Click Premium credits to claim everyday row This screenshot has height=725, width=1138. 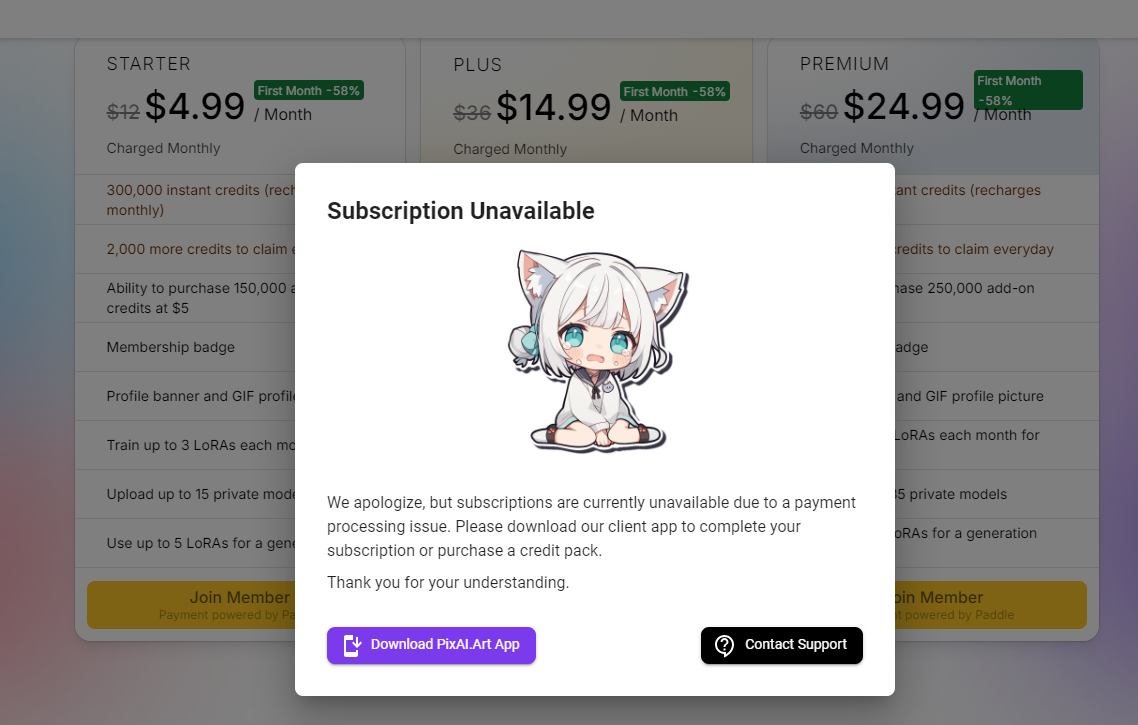996,249
